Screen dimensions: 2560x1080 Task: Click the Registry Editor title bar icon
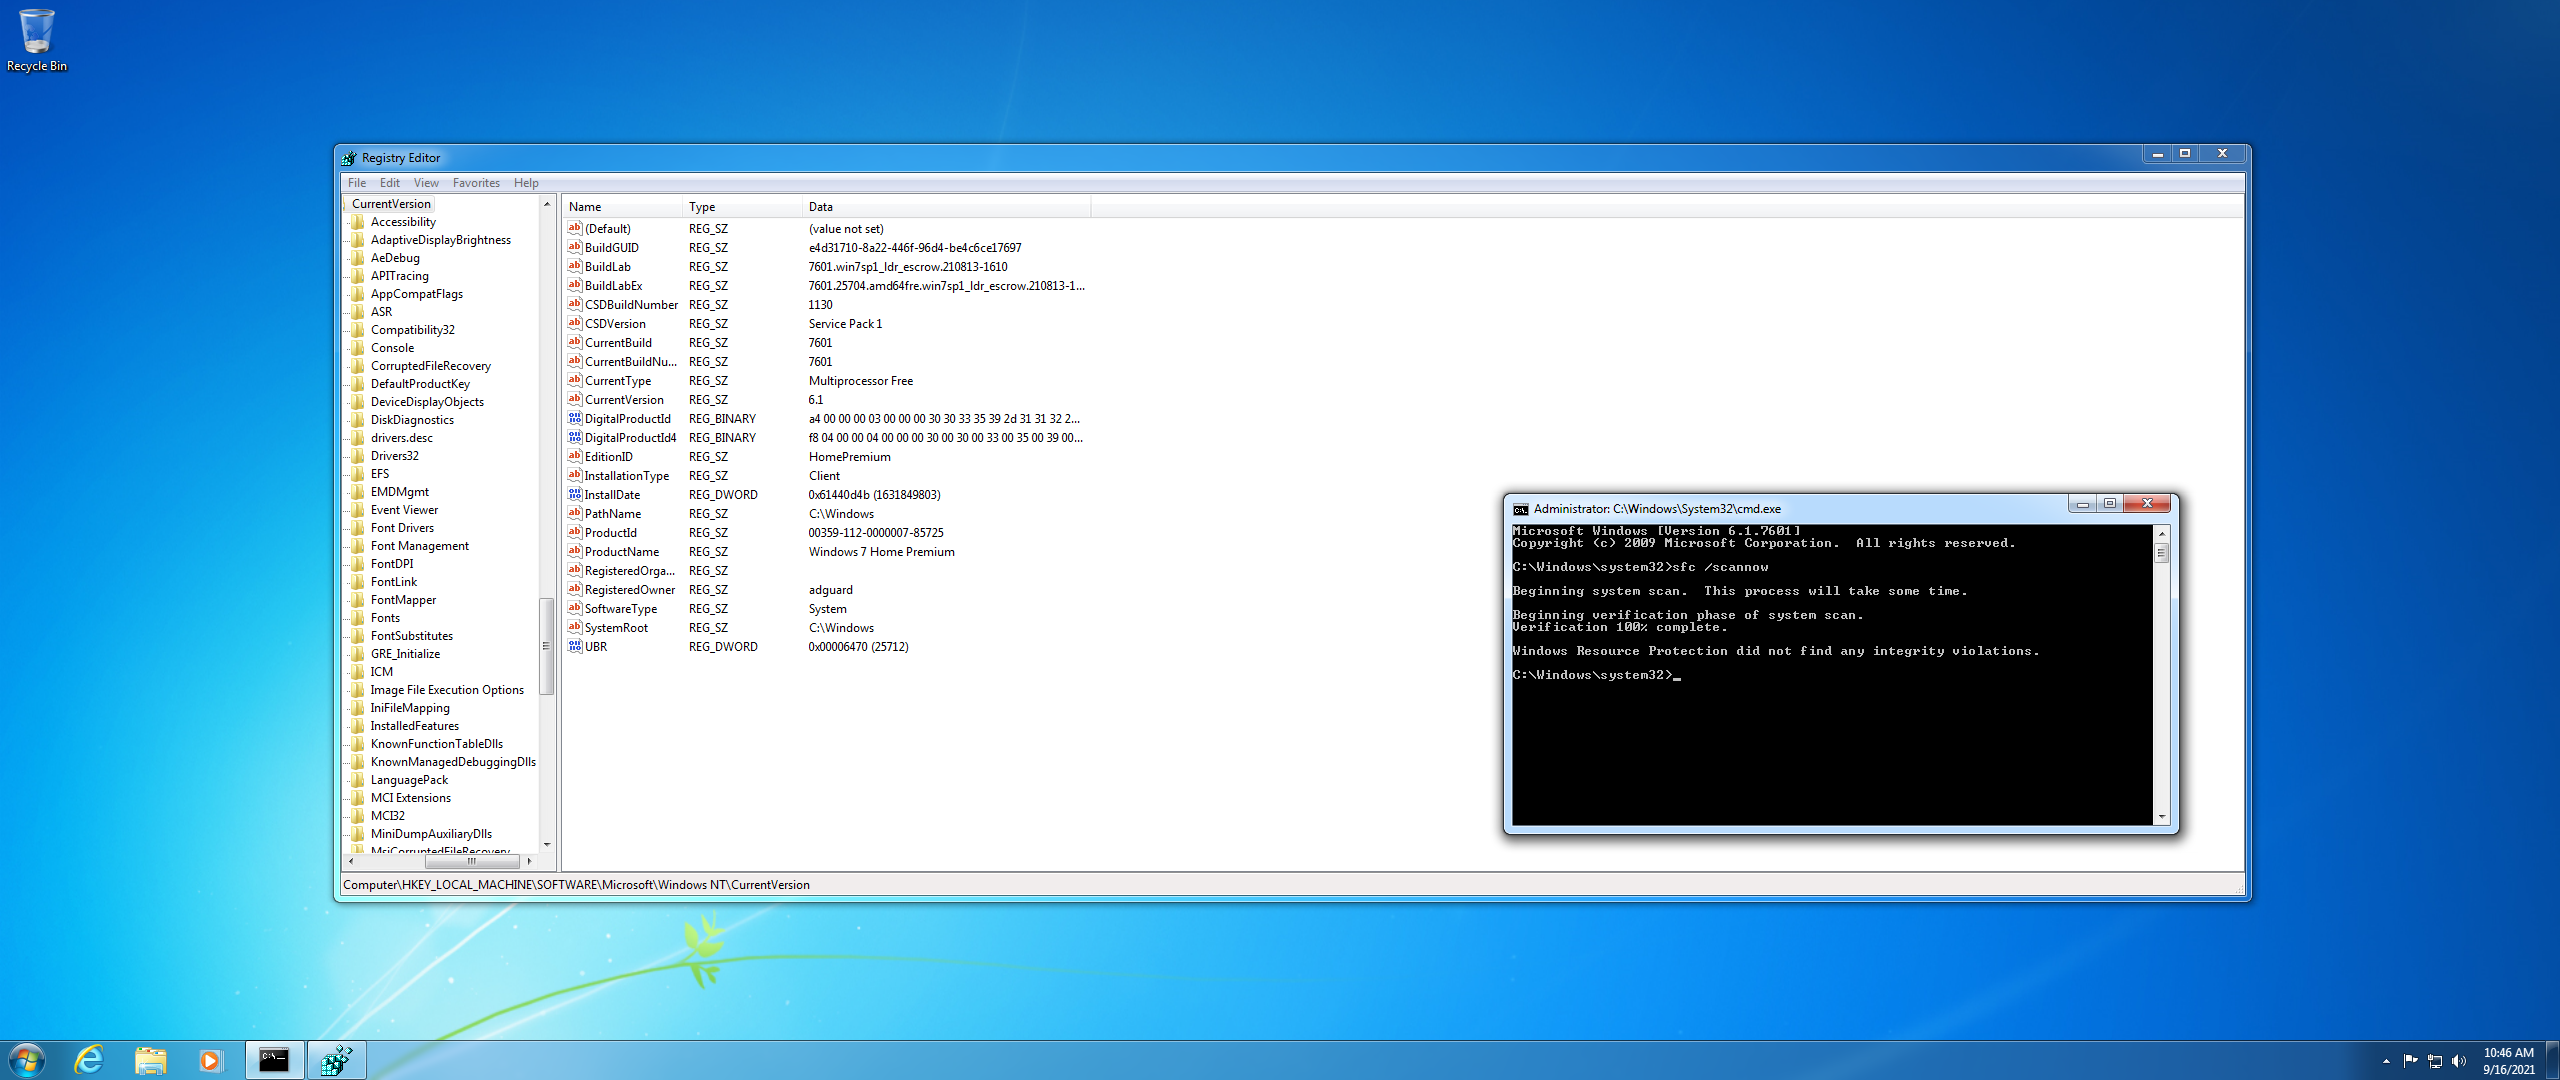(x=349, y=158)
